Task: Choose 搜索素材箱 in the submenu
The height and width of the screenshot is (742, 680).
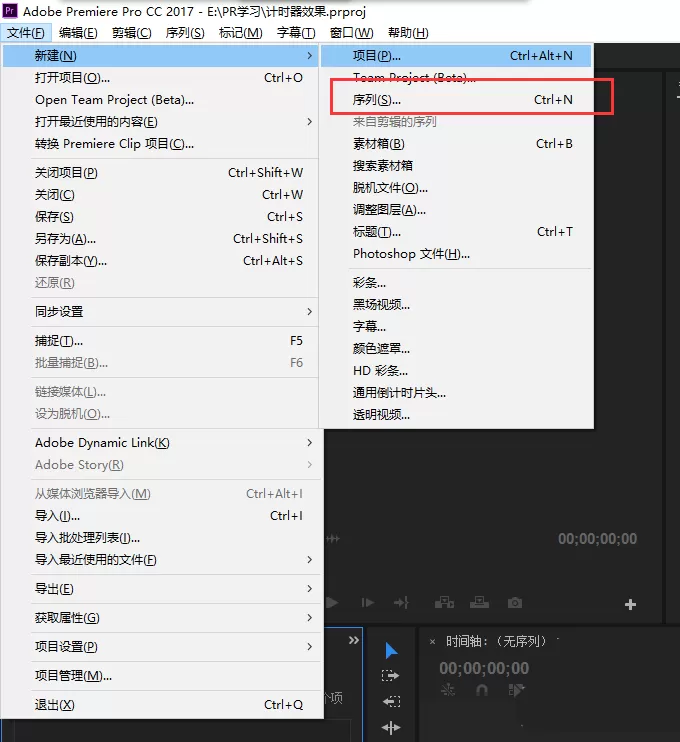Action: point(456,166)
